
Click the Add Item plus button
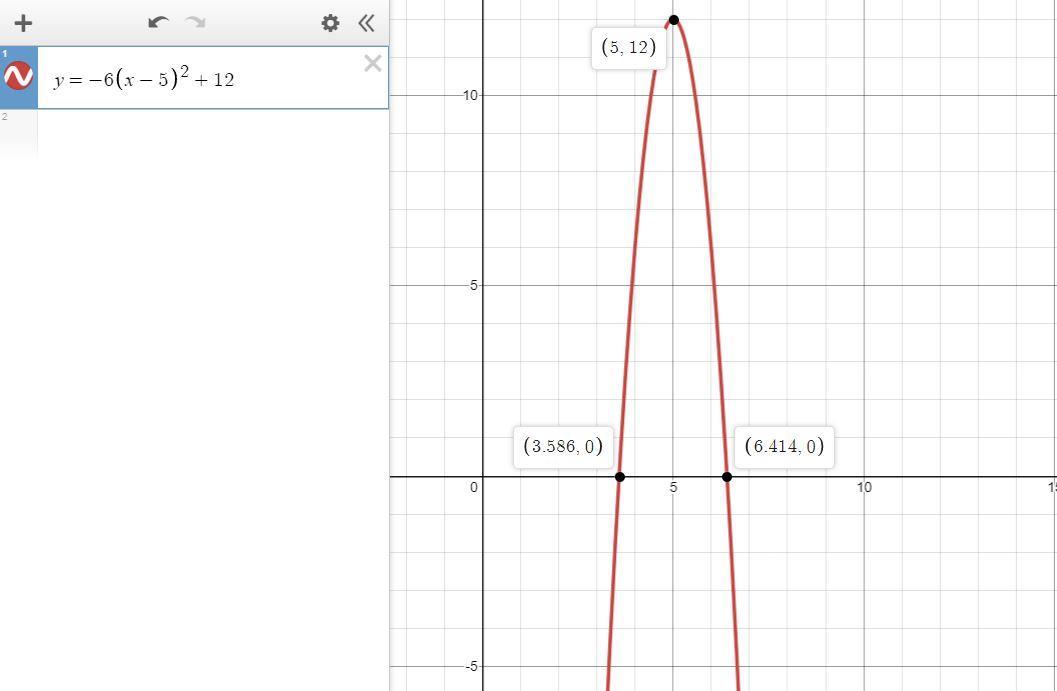pyautogui.click(x=24, y=24)
